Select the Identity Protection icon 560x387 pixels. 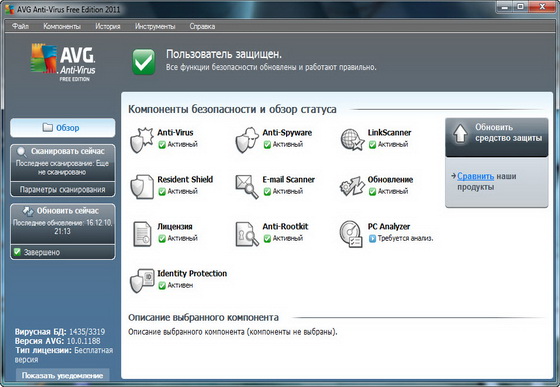pos(142,281)
